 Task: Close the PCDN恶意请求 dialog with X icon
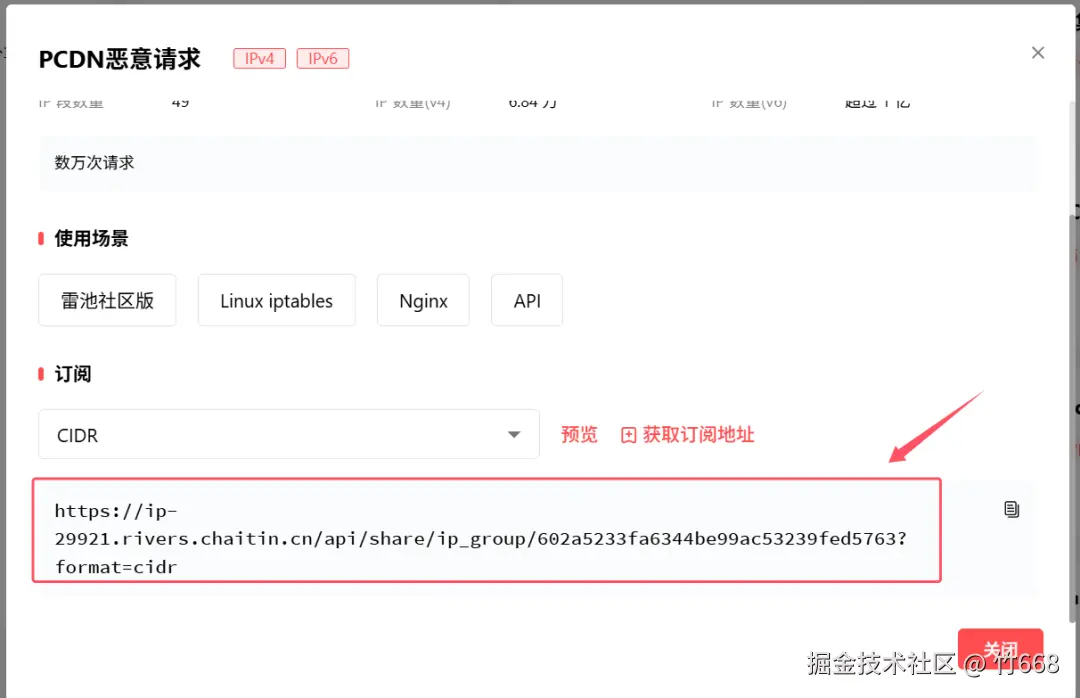[x=1037, y=52]
